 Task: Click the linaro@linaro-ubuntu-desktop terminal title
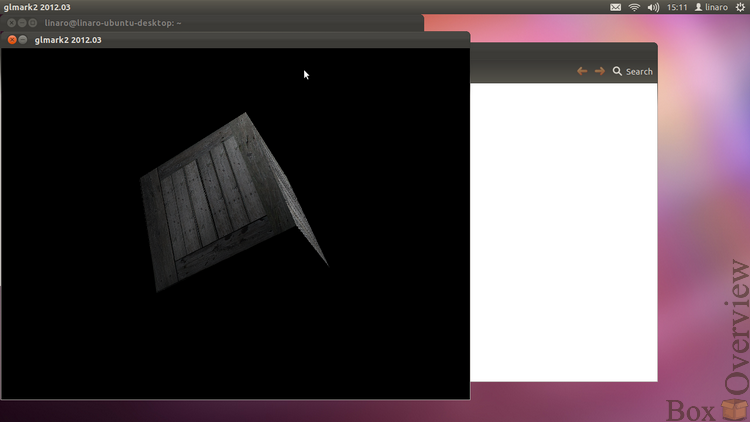113,23
